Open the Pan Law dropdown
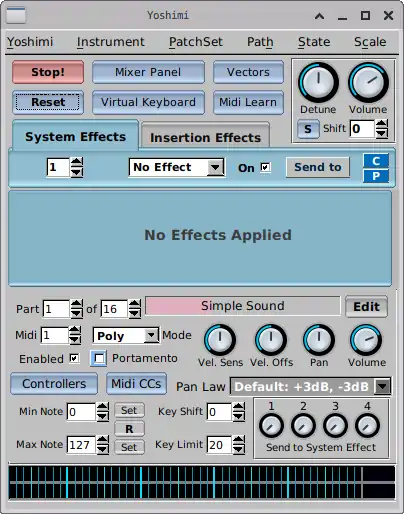This screenshot has width=404, height=514. pyautogui.click(x=310, y=387)
